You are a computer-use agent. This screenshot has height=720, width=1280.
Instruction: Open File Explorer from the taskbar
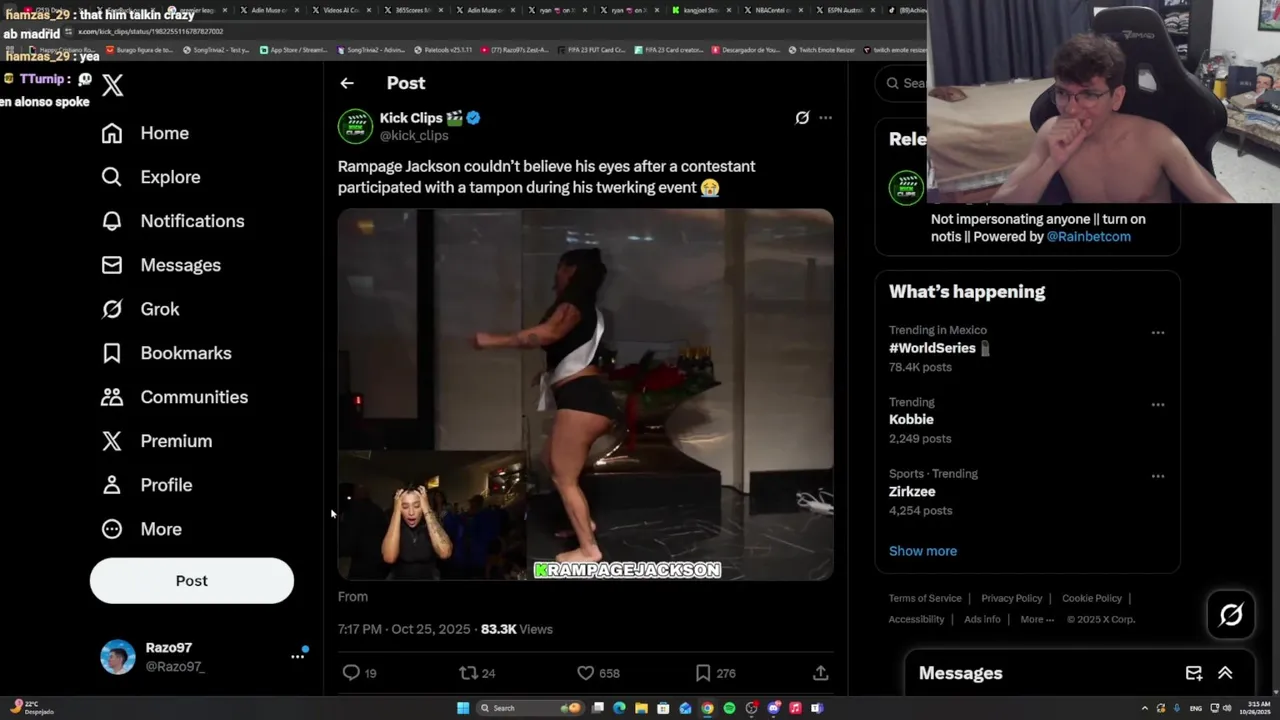[x=641, y=708]
